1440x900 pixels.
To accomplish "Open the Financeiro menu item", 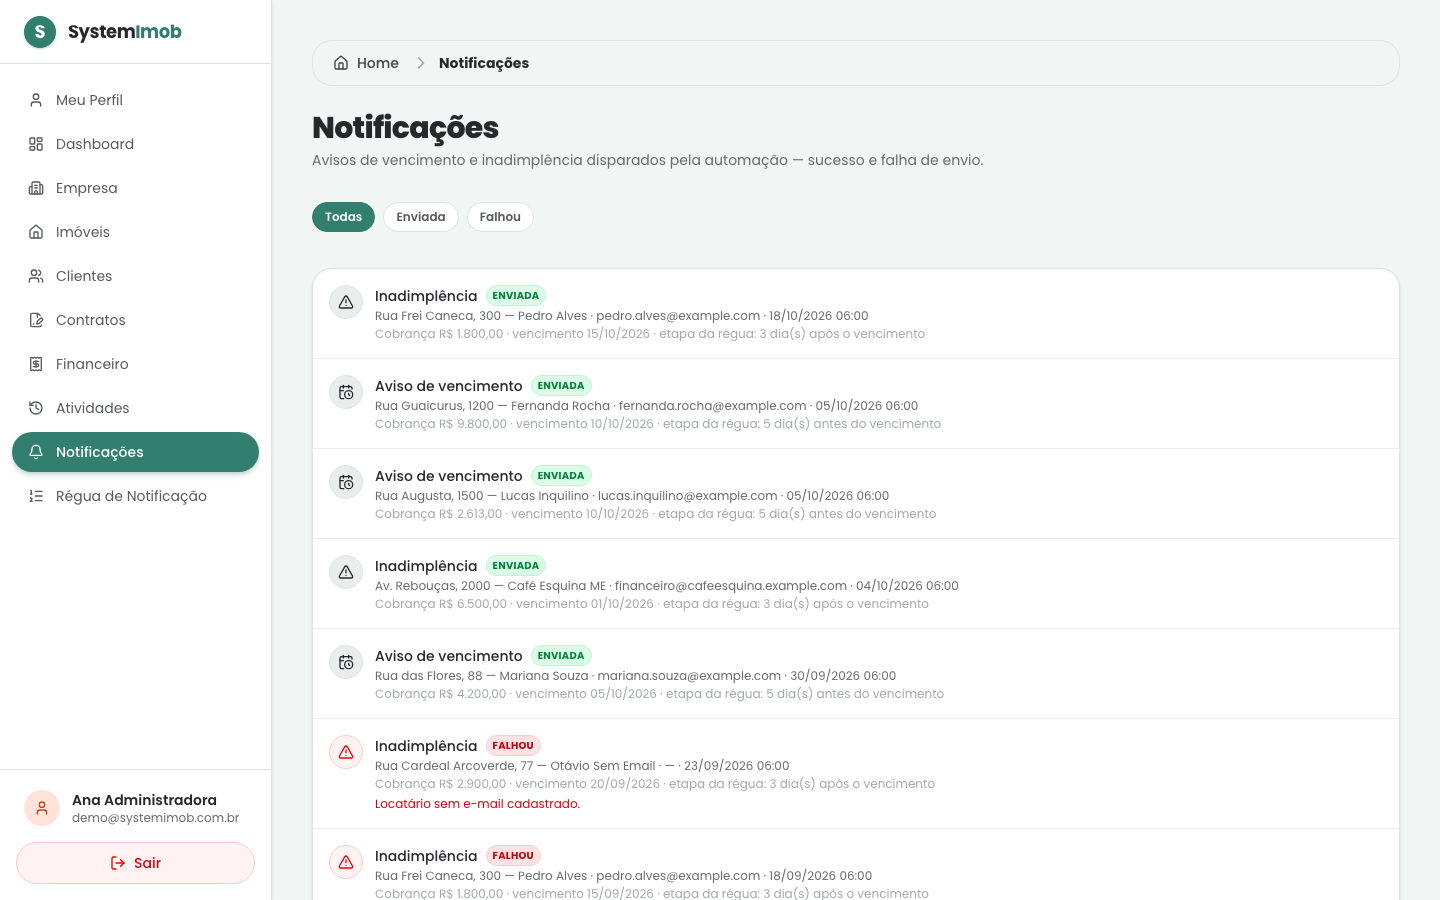I will [x=135, y=364].
